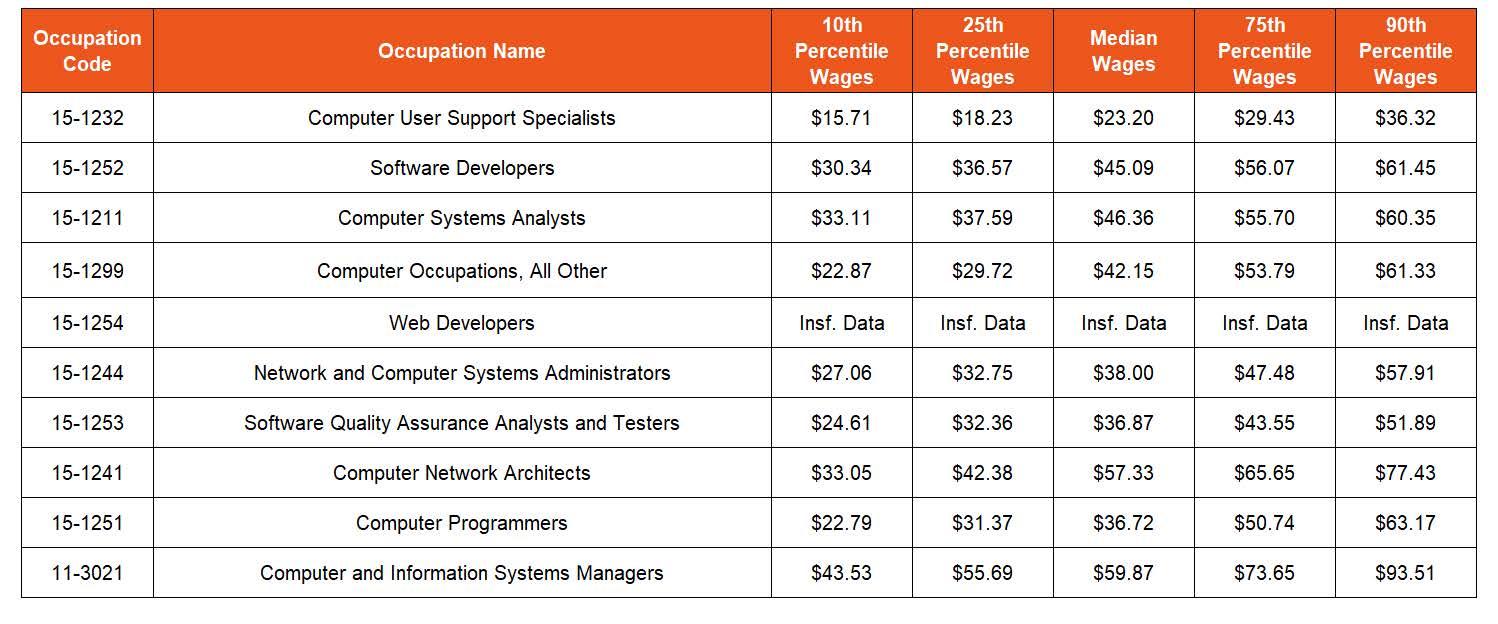Select the Computer Occupations, All Other cell

(x=462, y=271)
